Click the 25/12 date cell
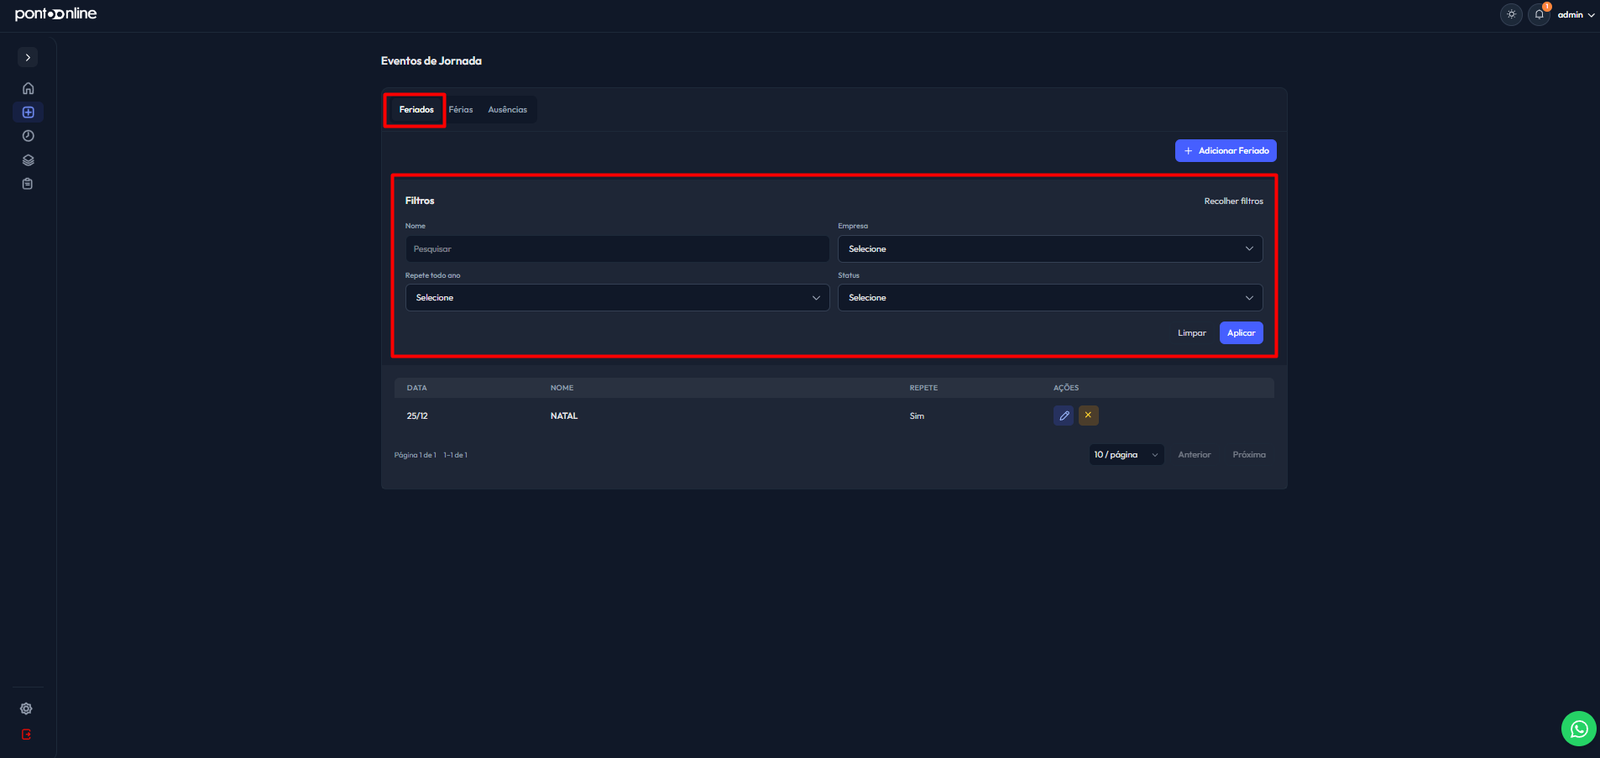The image size is (1600, 758). 417,416
